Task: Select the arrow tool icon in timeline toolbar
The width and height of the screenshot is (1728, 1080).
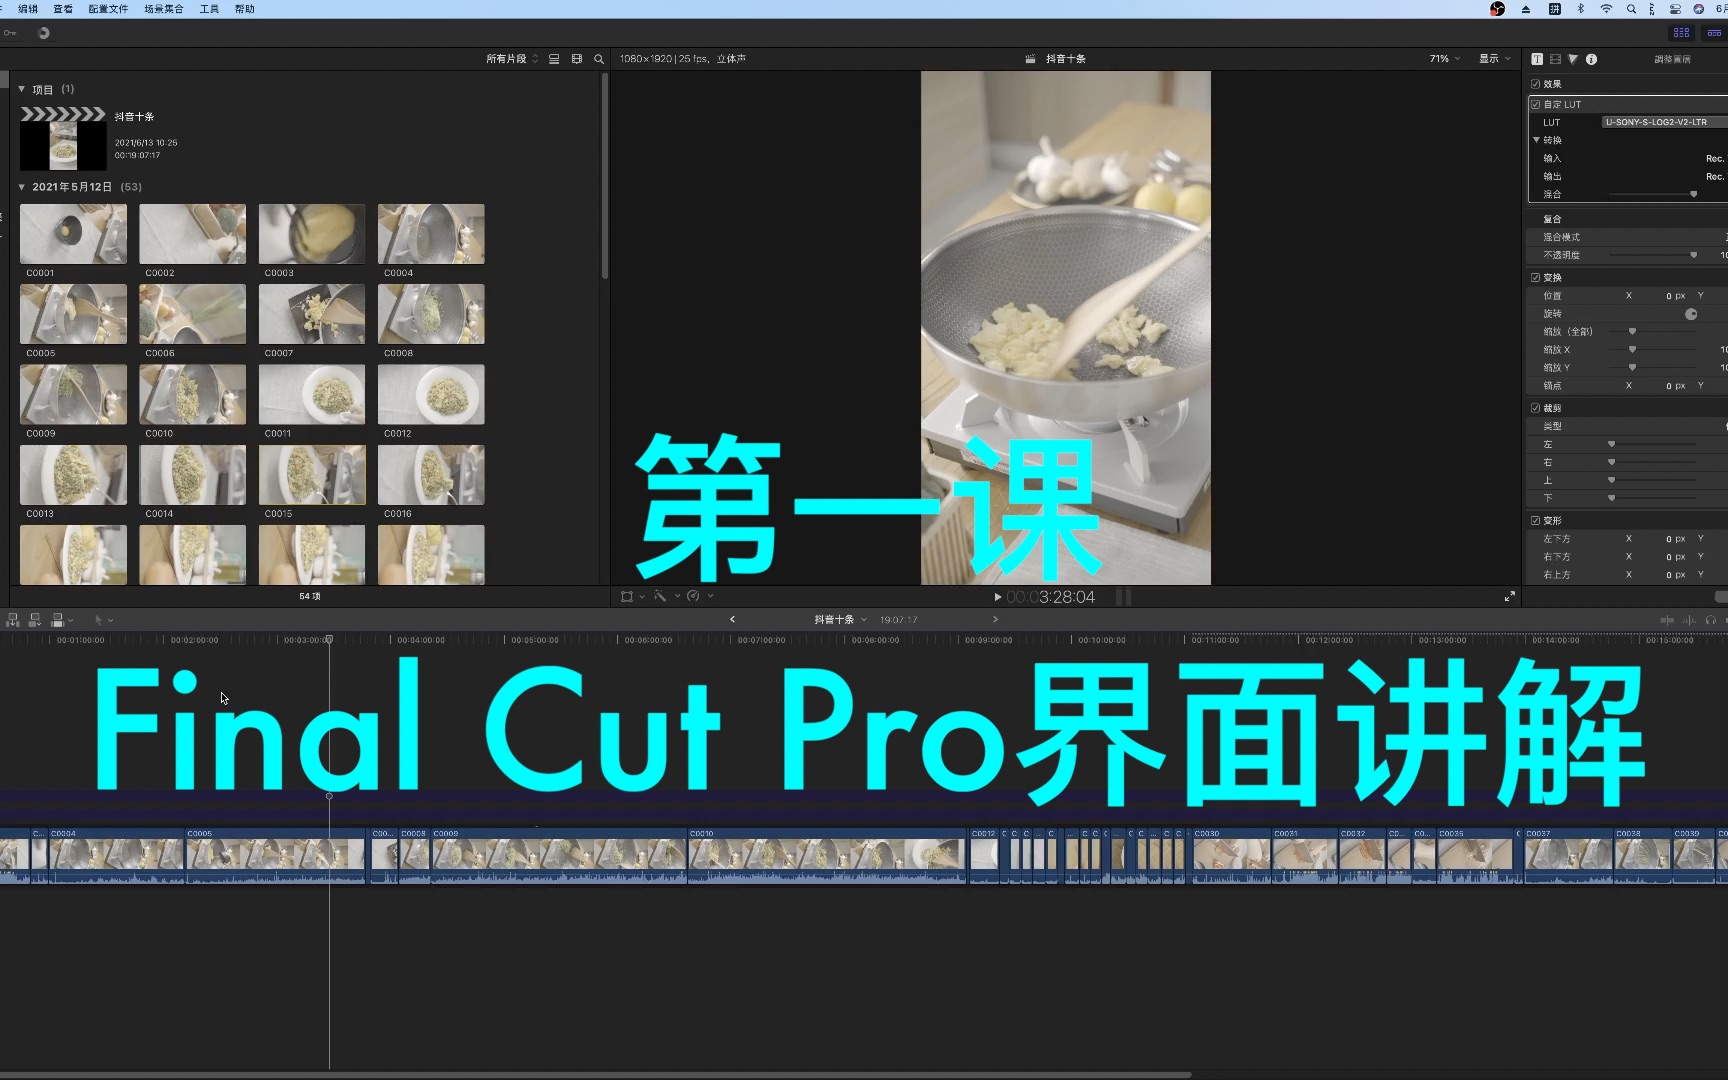Action: click(x=98, y=620)
